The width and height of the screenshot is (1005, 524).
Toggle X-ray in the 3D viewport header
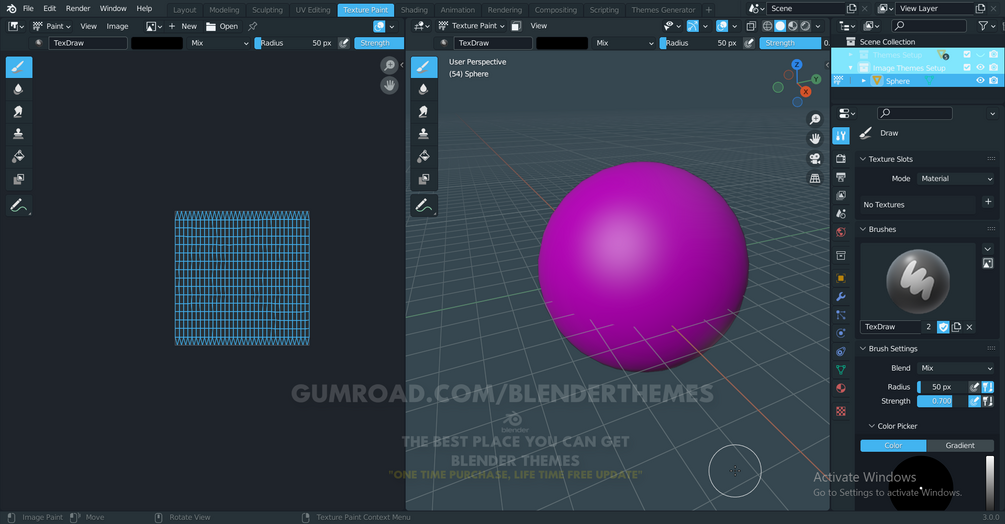751,26
